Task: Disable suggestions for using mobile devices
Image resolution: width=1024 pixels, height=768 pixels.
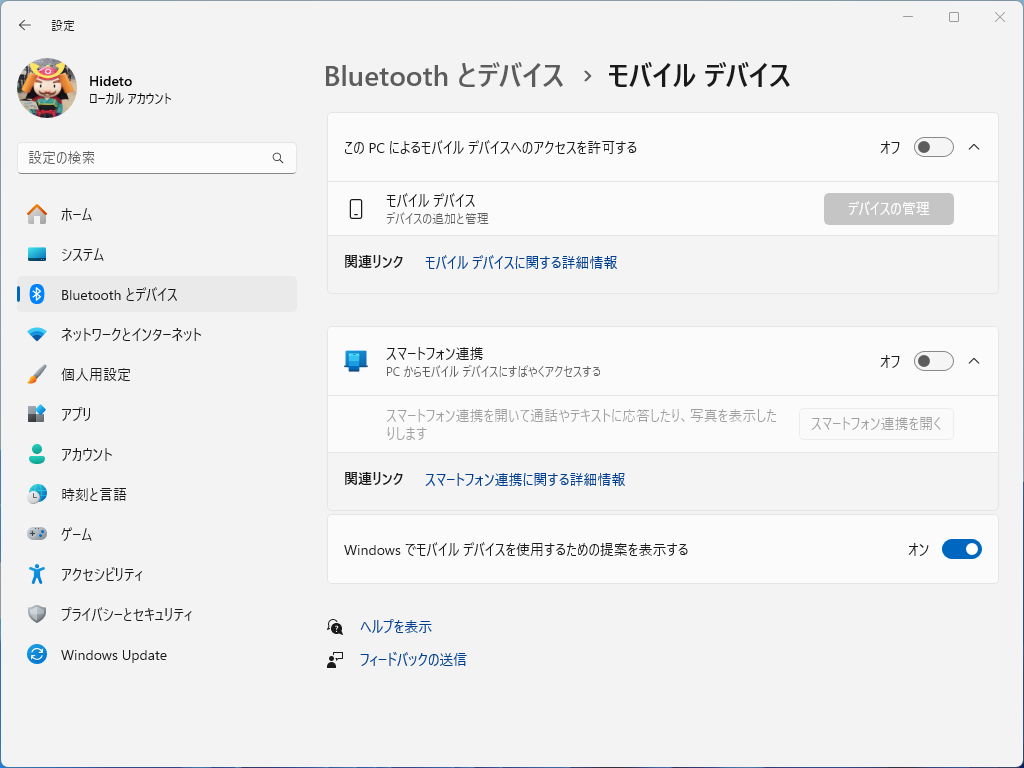Action: click(961, 548)
